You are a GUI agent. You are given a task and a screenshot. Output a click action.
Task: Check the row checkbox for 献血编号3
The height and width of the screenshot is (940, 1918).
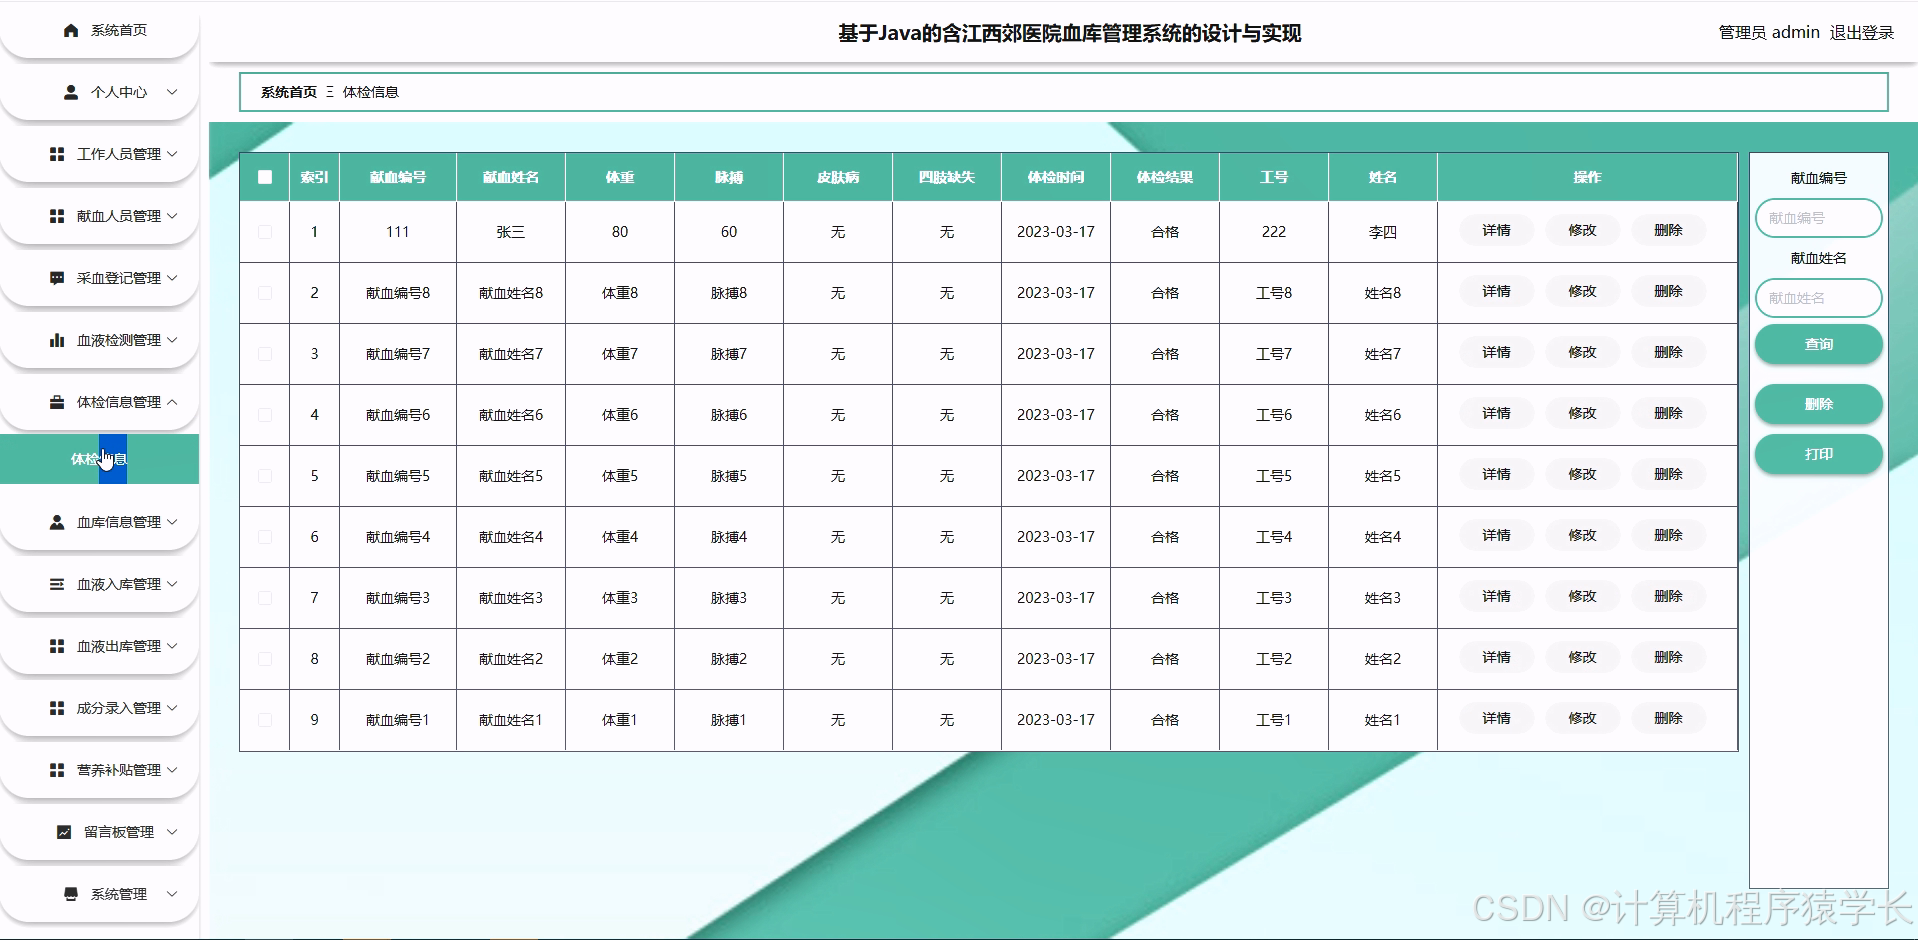pos(265,598)
